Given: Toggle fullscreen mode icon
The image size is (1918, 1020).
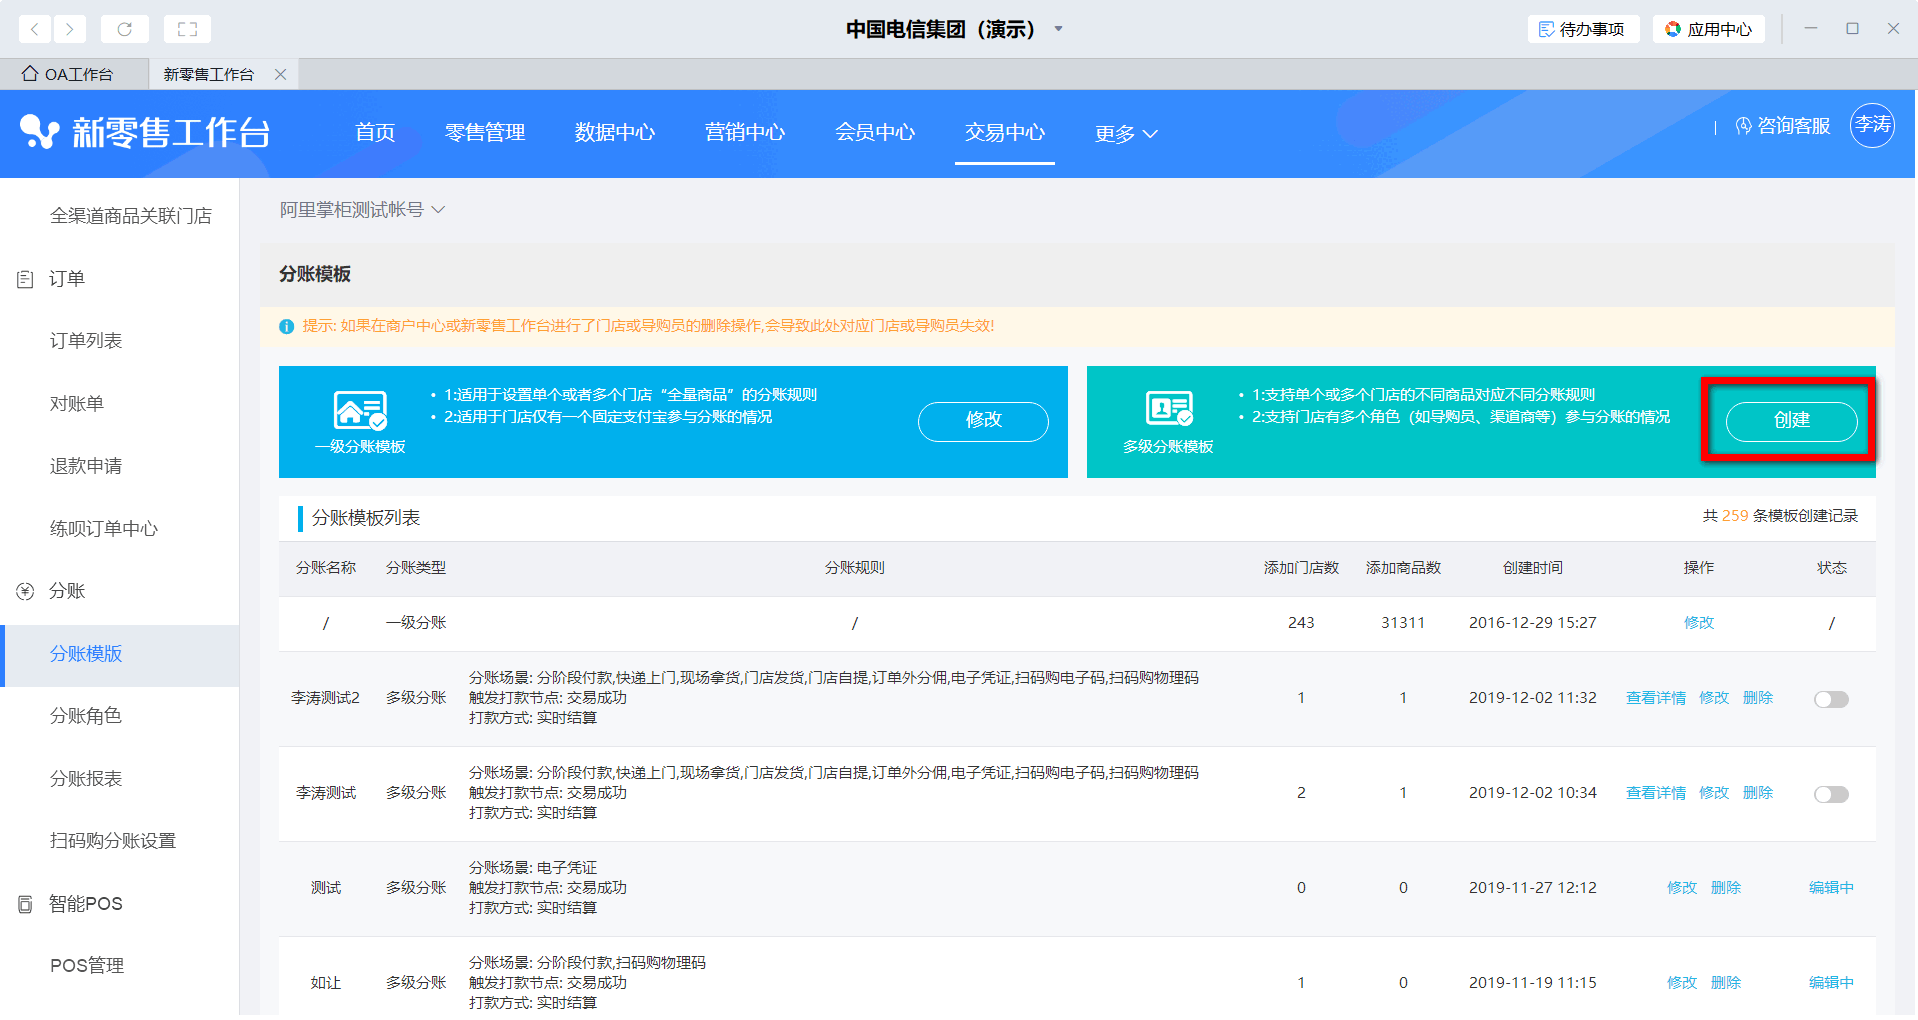Looking at the screenshot, I should (x=187, y=29).
